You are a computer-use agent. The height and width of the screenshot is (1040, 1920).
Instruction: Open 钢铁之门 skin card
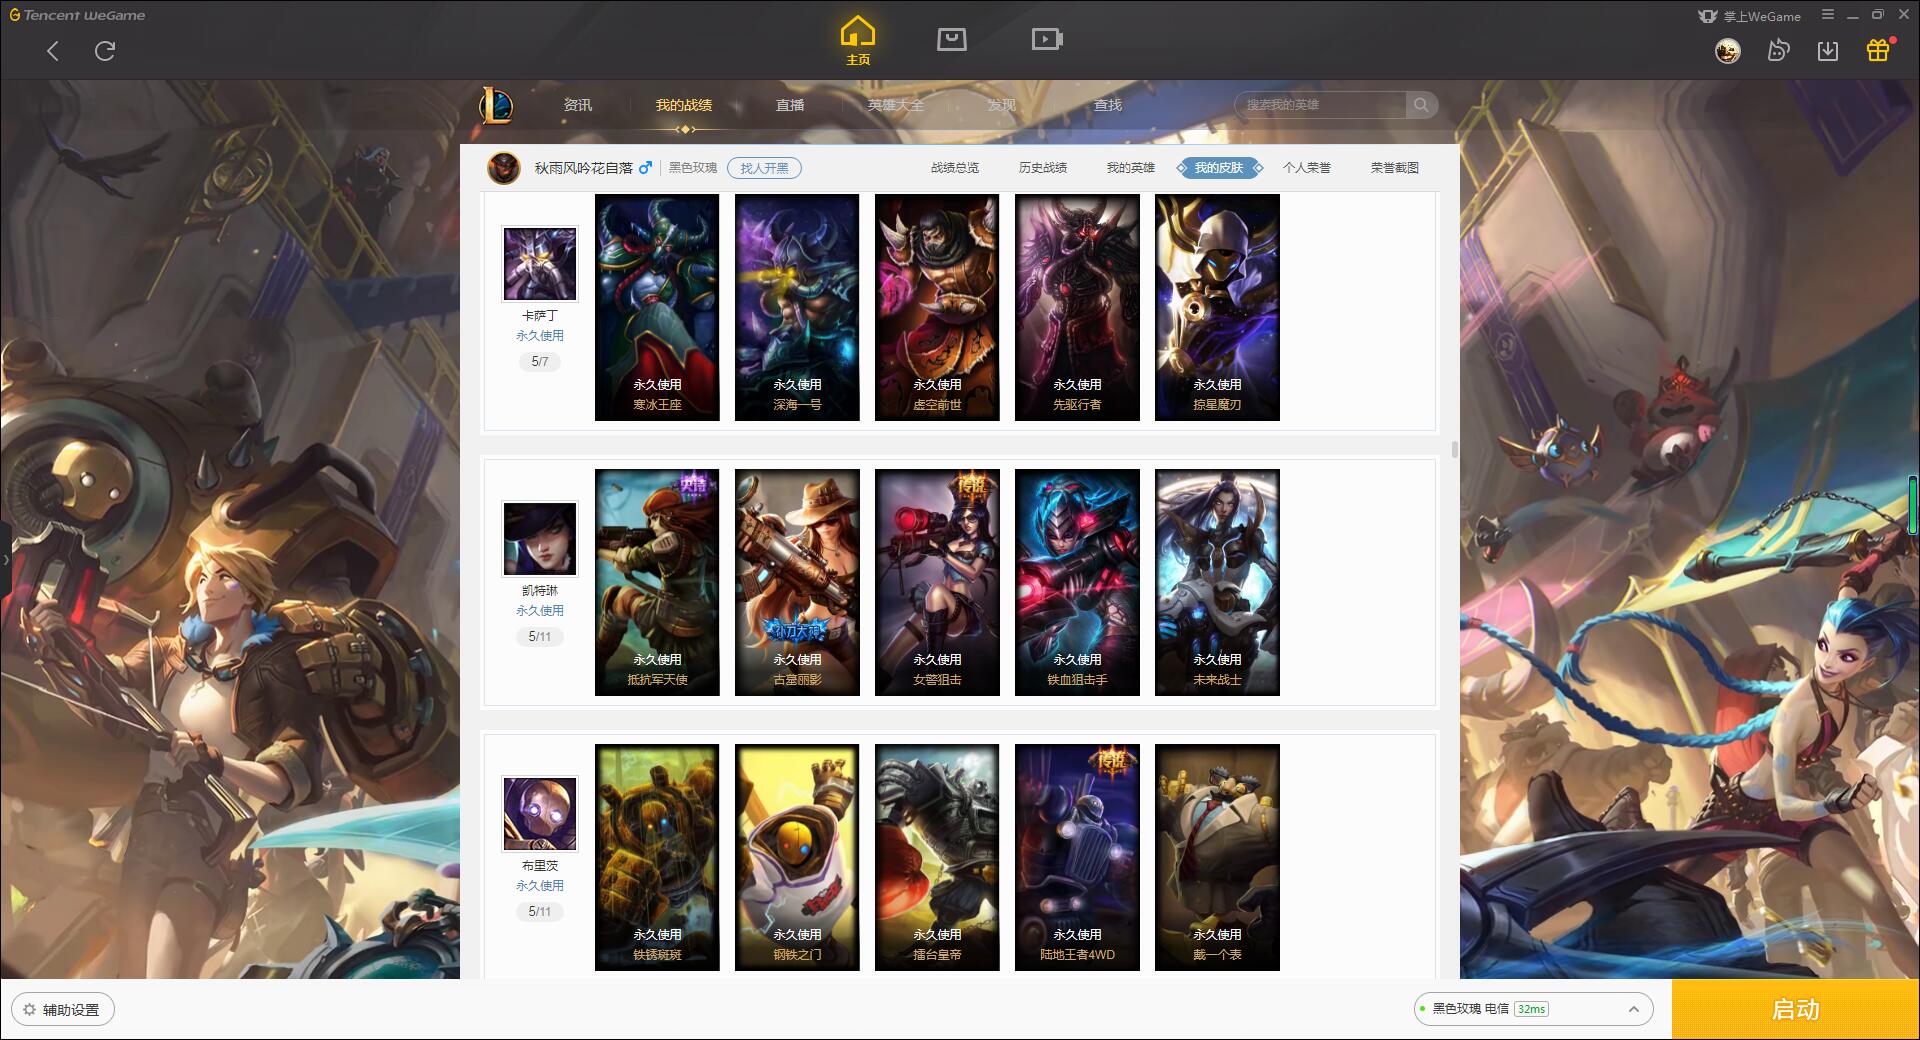[797, 857]
